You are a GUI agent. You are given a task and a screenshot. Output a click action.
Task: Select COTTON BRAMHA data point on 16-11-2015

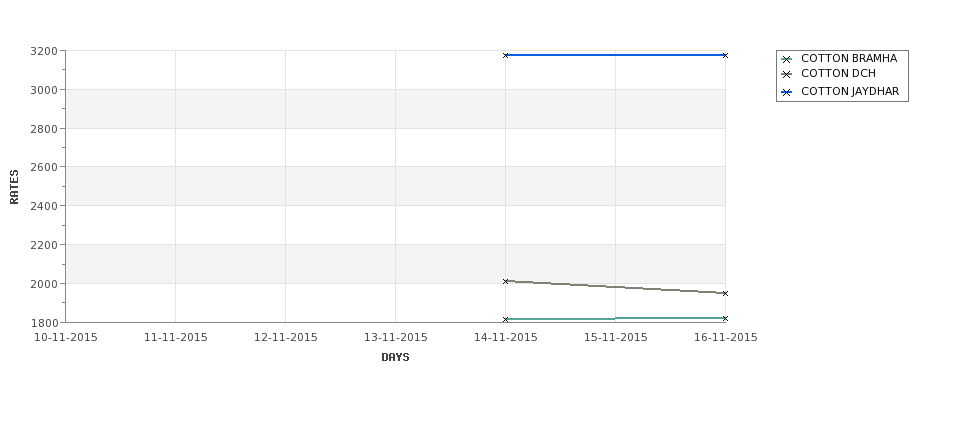click(725, 318)
